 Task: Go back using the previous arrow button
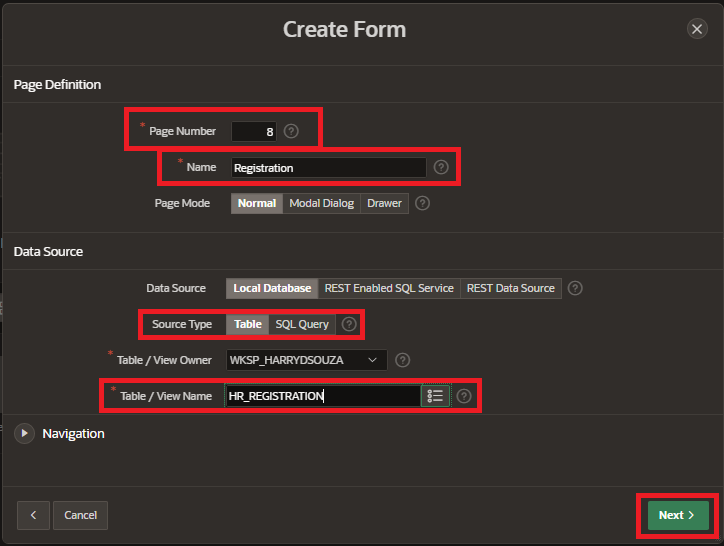33,515
